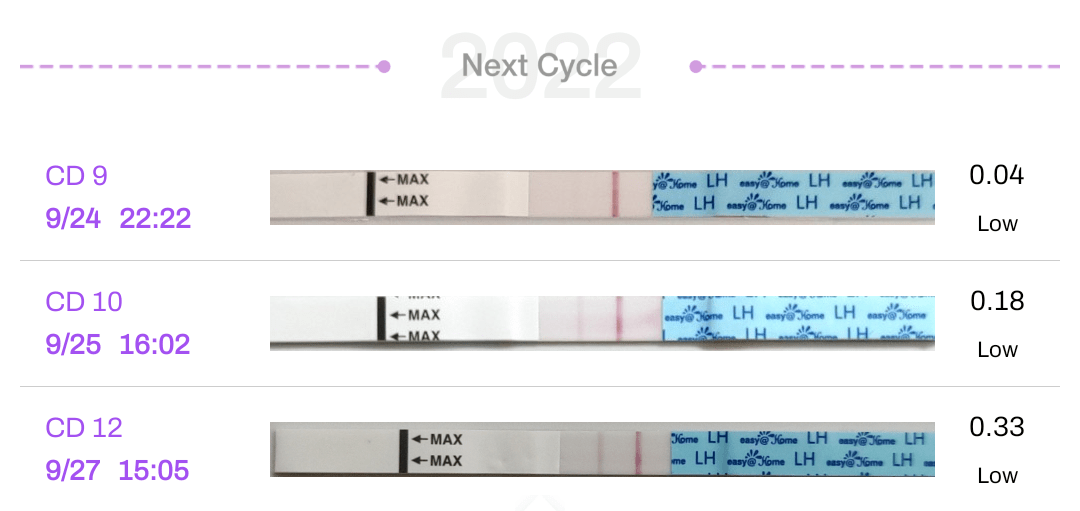The height and width of the screenshot is (511, 1080).
Task: Collapse list with faint bottom chevron
Action: (540, 501)
